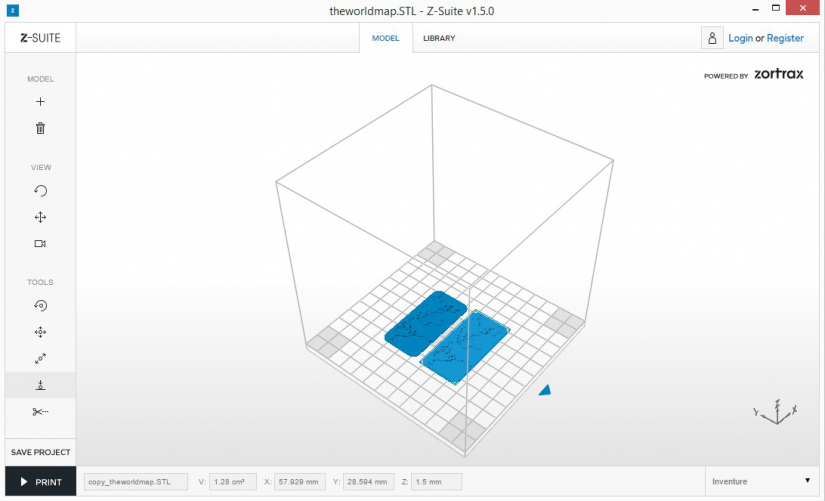Open the Register link
825x501 pixels.
[x=785, y=38]
